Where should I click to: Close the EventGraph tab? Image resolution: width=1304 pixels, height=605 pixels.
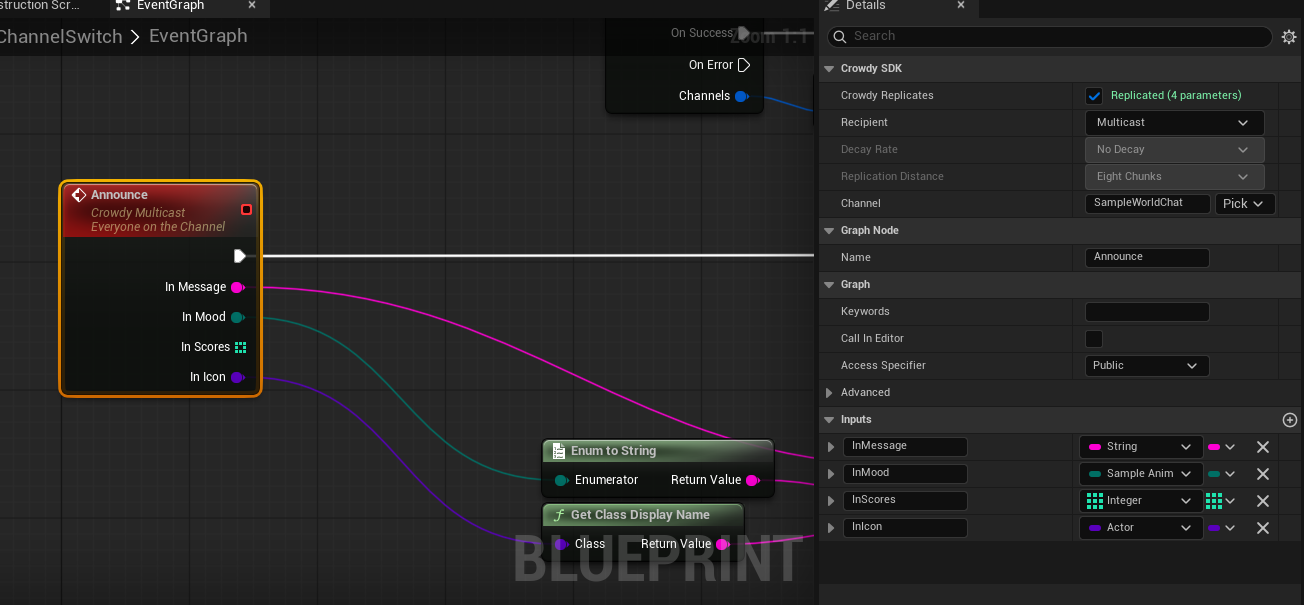click(x=252, y=6)
